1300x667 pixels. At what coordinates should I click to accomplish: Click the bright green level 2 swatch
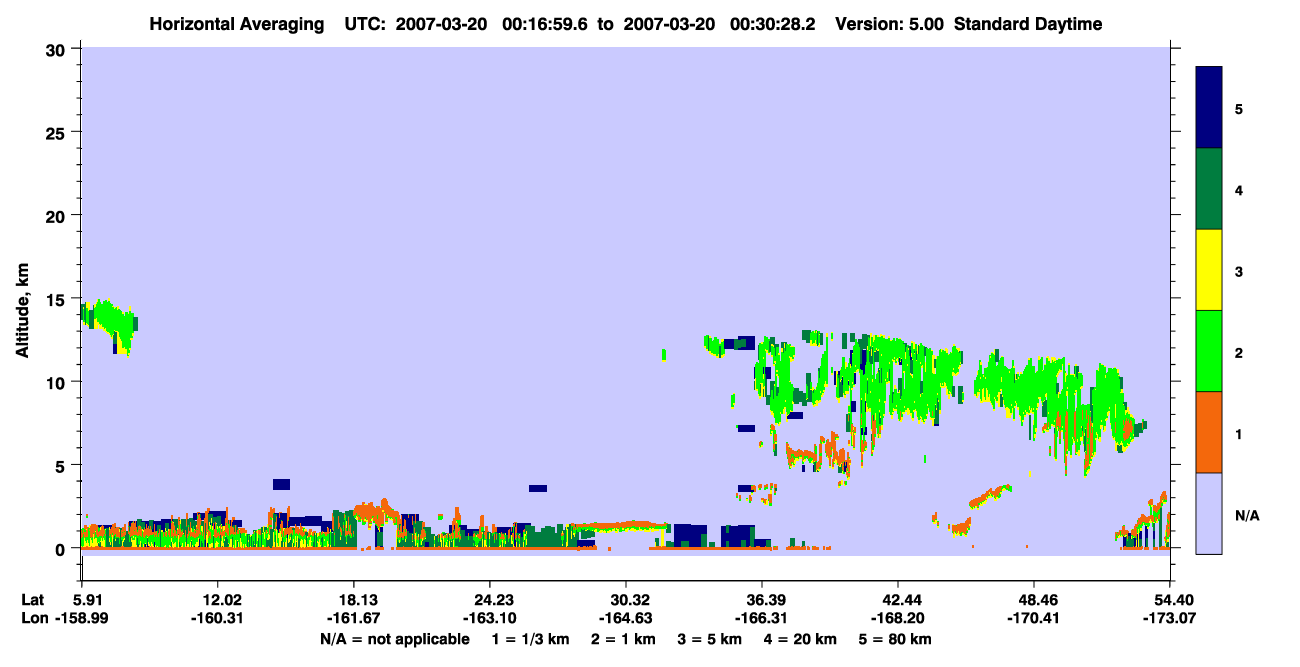click(1209, 351)
